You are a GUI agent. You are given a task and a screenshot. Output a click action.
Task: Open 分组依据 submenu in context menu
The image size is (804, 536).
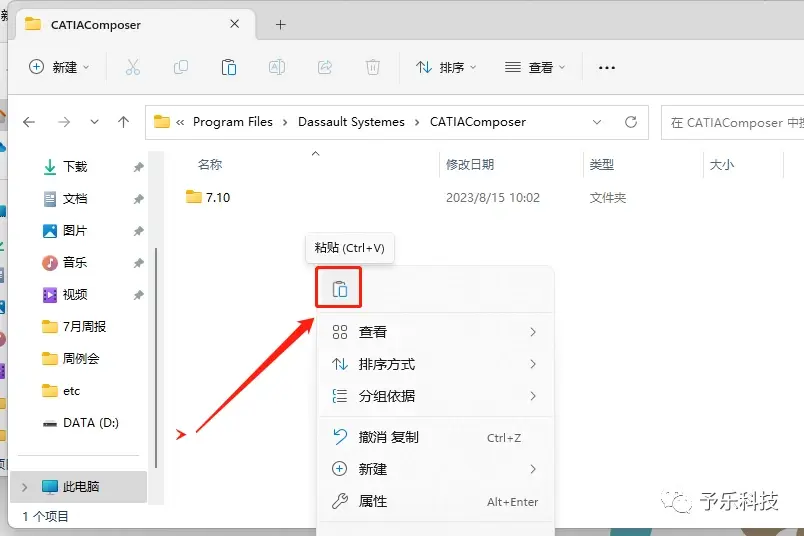coord(435,396)
